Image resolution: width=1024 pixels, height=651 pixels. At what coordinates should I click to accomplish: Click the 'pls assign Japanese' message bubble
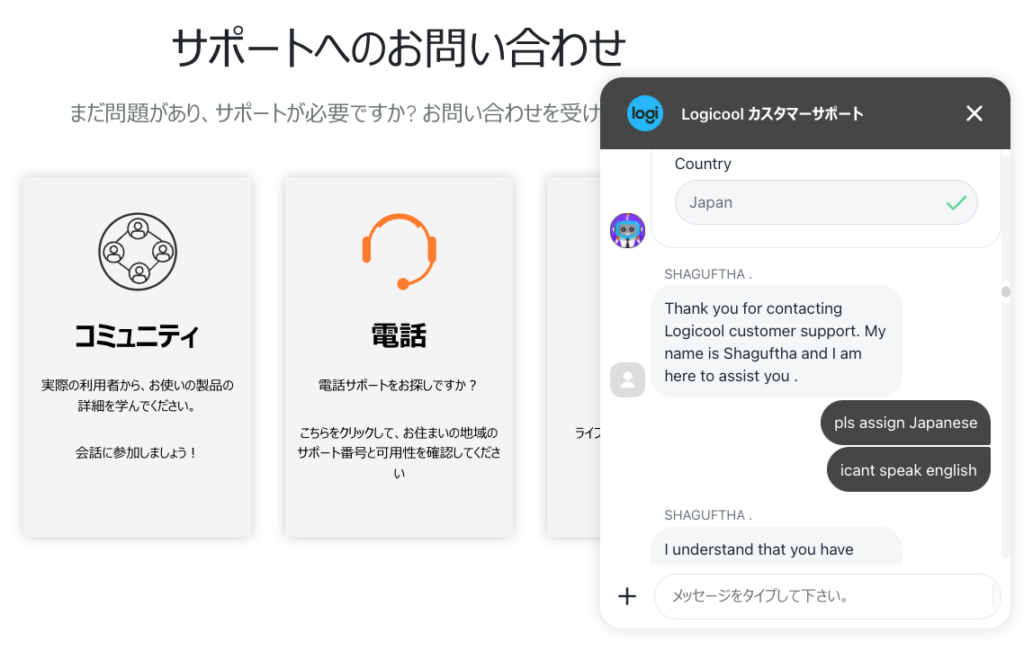(905, 422)
